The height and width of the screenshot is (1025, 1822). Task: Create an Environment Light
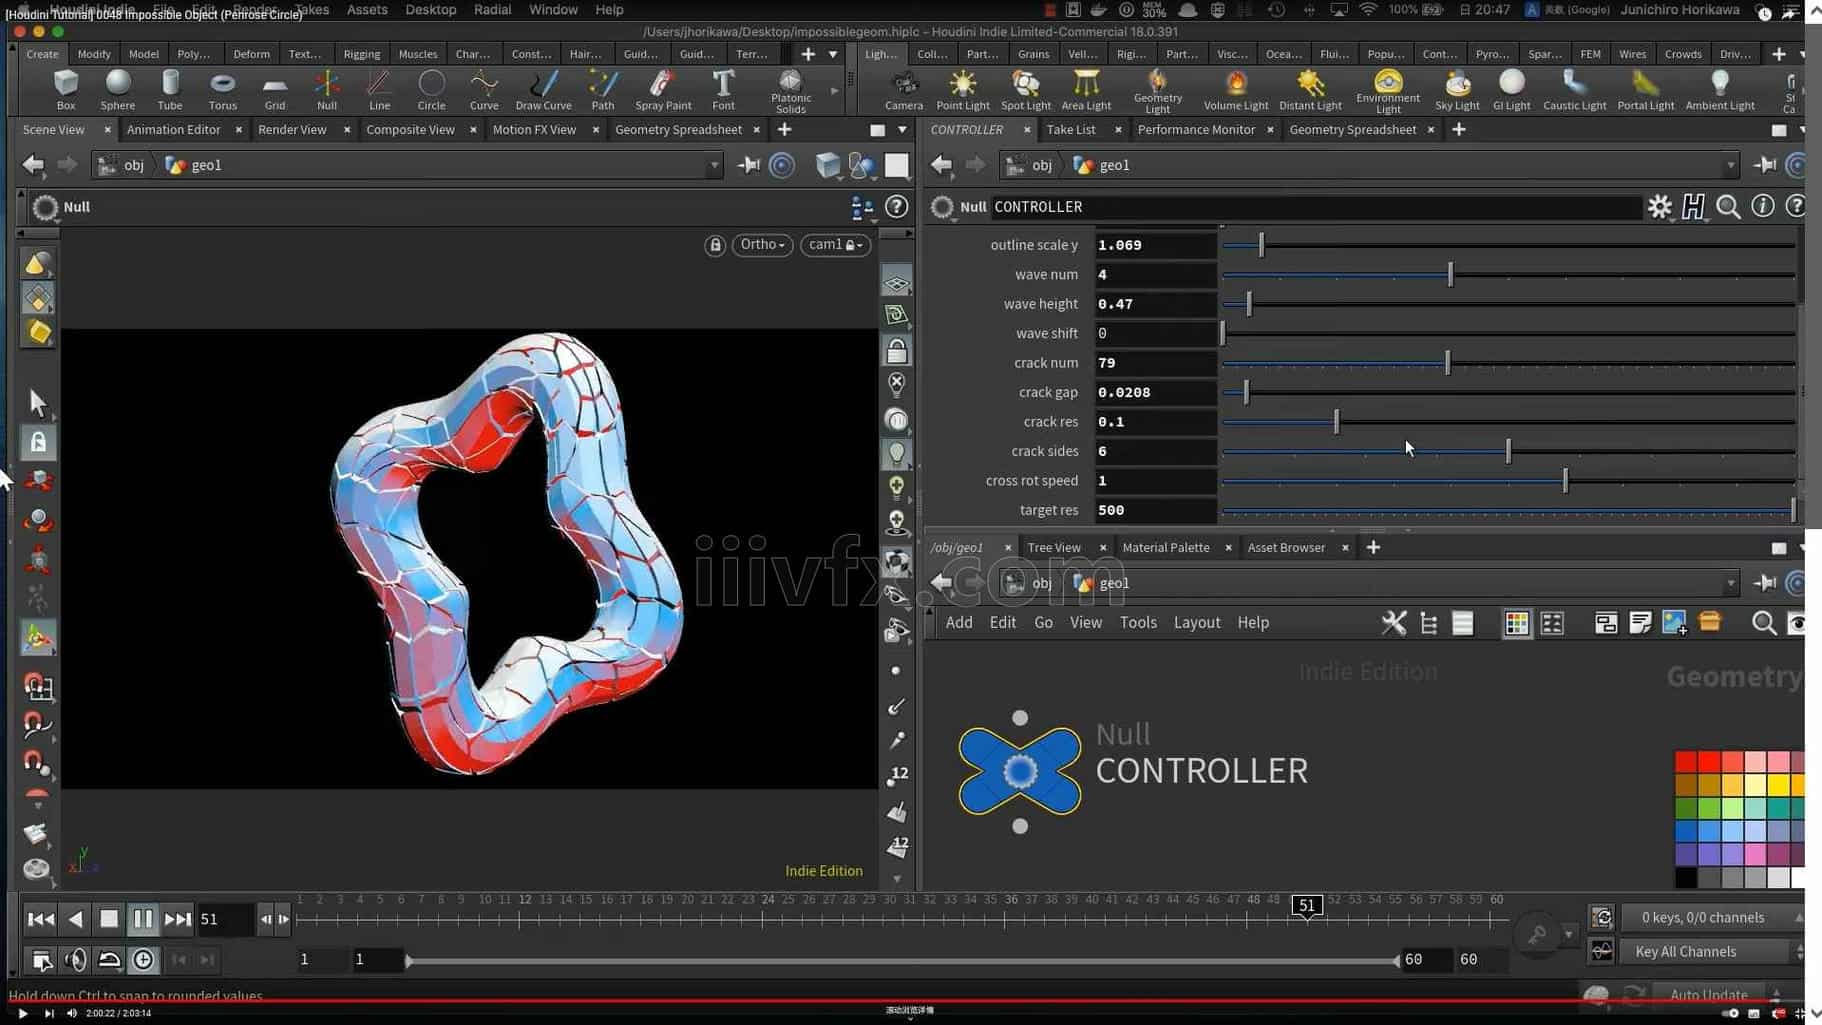(1387, 90)
